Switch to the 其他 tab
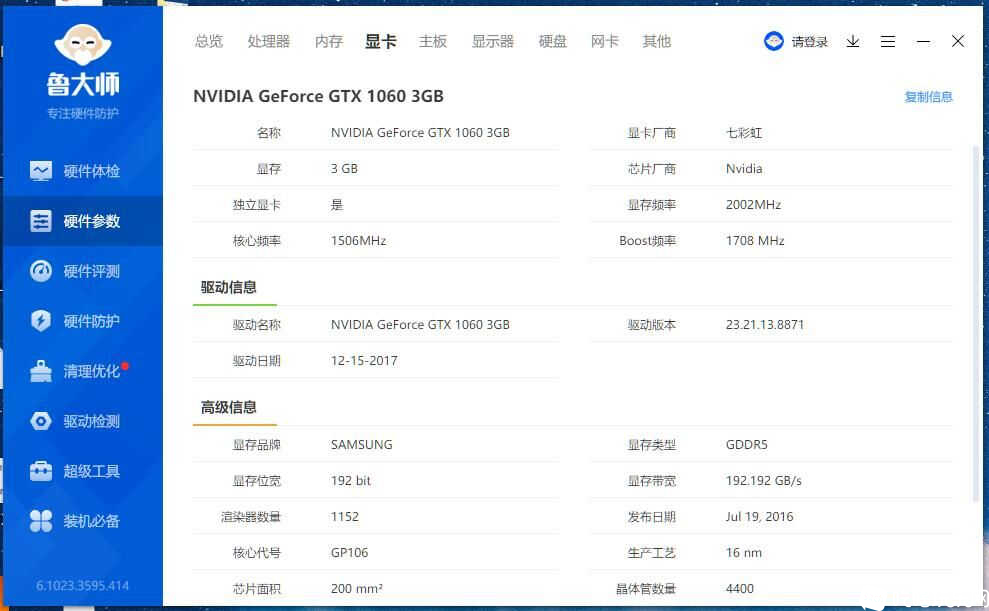The width and height of the screenshot is (989, 611). coord(656,42)
